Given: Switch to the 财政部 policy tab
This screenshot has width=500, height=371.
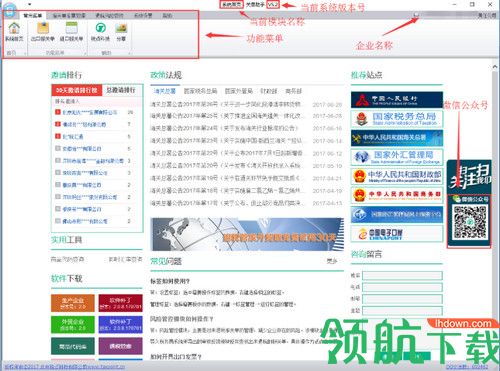Looking at the screenshot, I should (269, 91).
